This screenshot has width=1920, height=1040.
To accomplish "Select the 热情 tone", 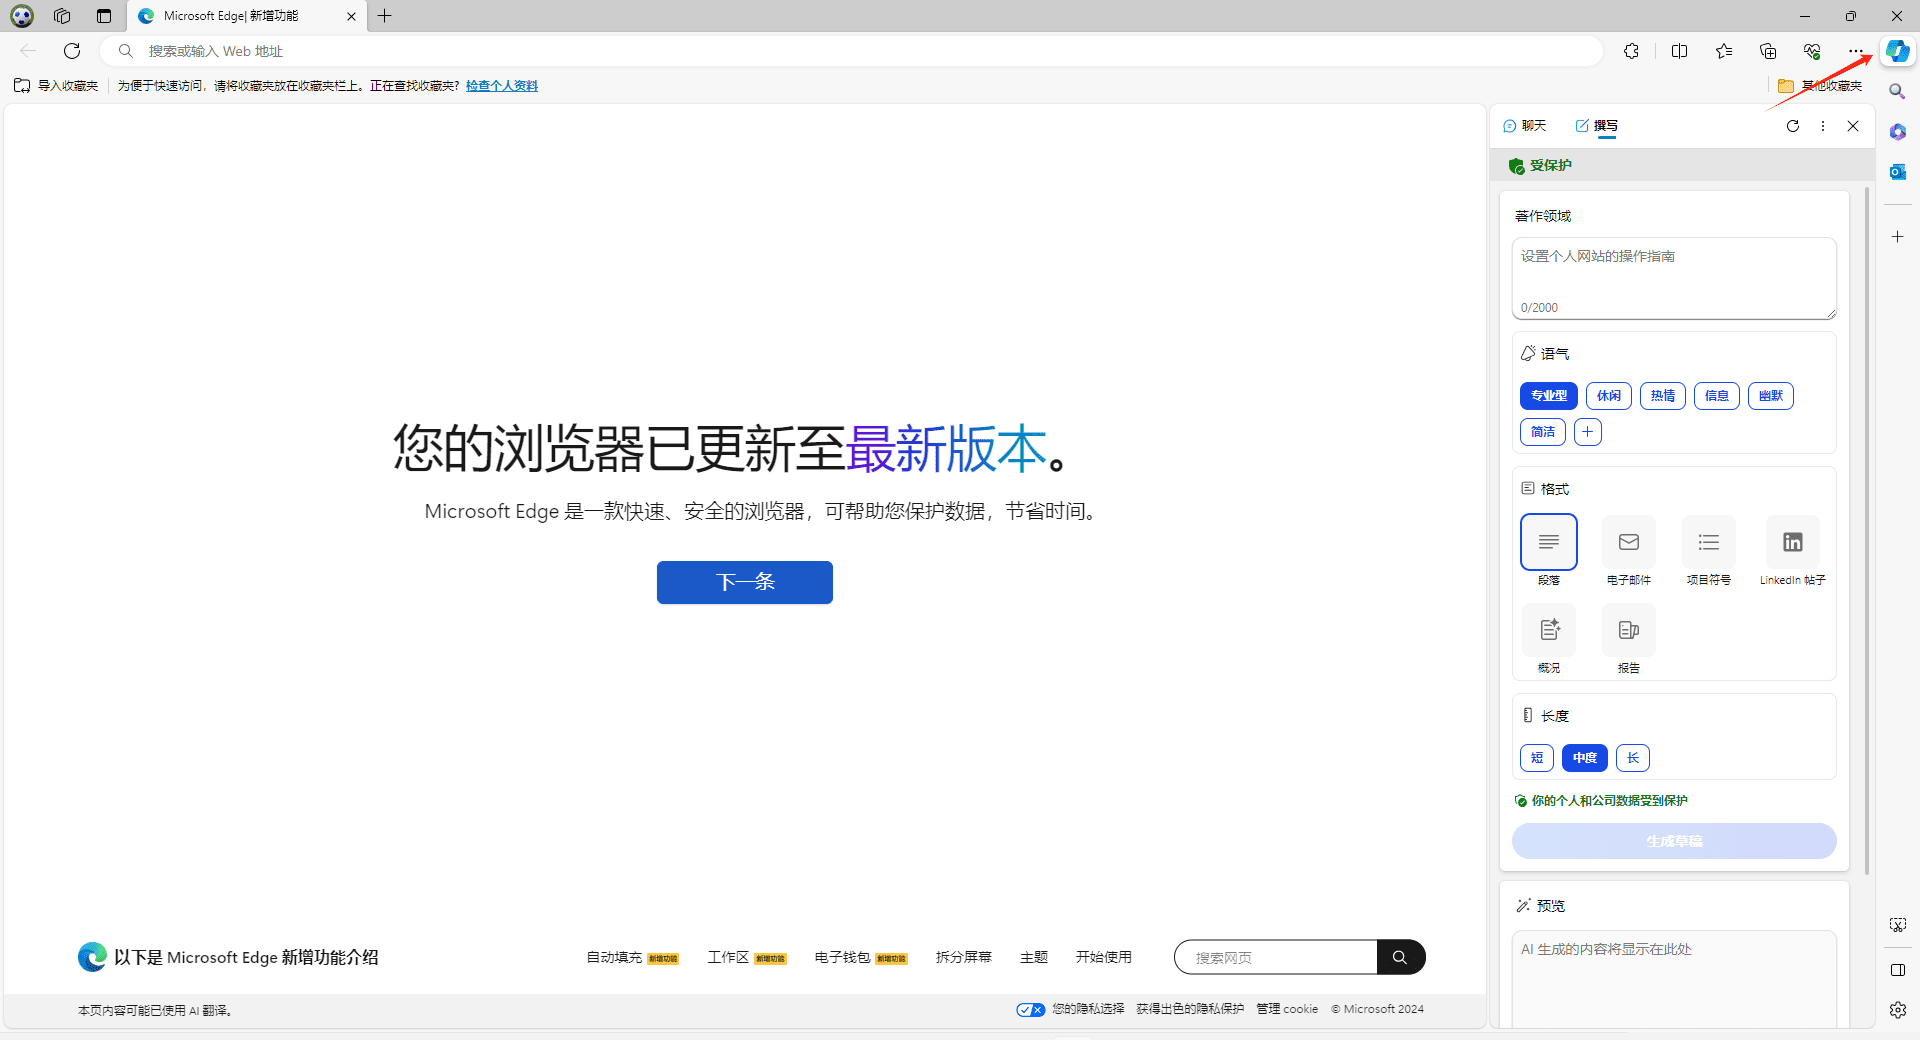I will (x=1663, y=396).
